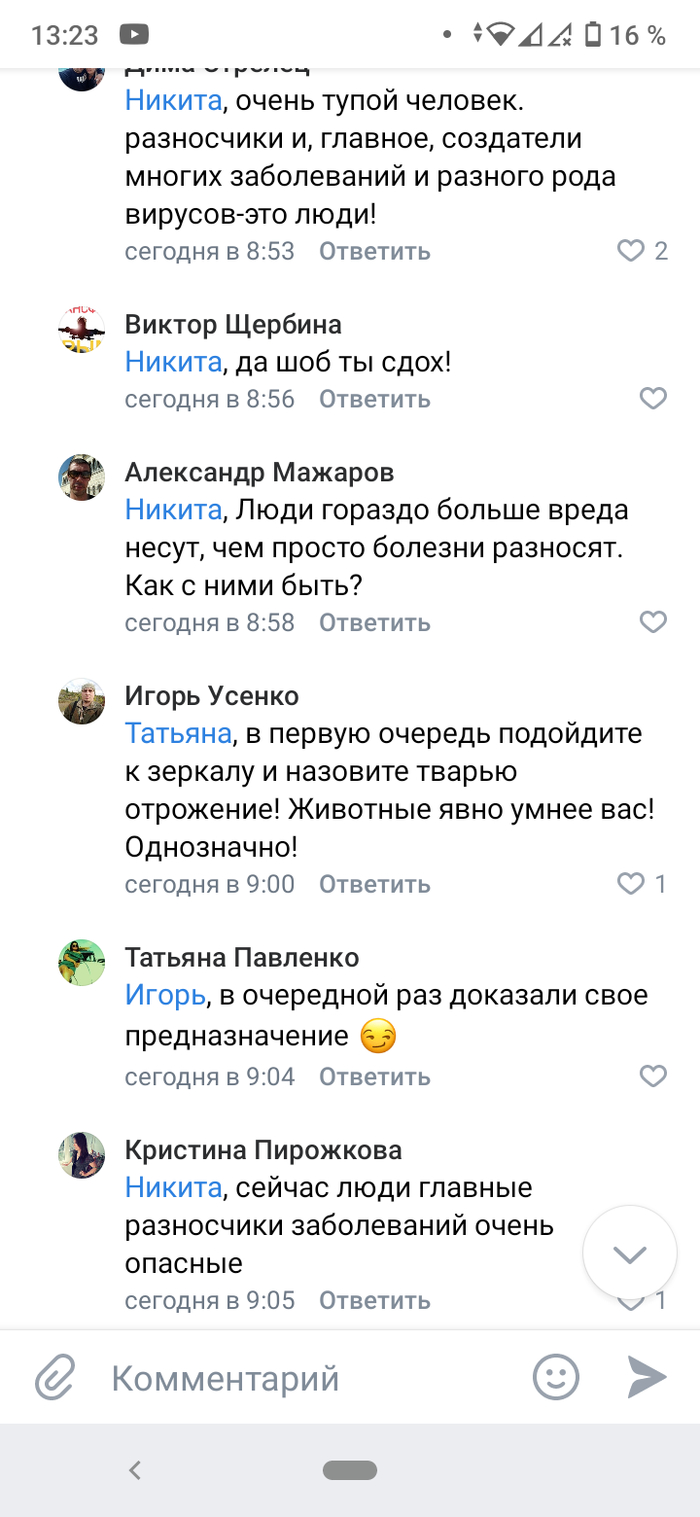Tap the Android back arrow
Image resolution: width=700 pixels, height=1517 pixels.
pyautogui.click(x=135, y=1469)
